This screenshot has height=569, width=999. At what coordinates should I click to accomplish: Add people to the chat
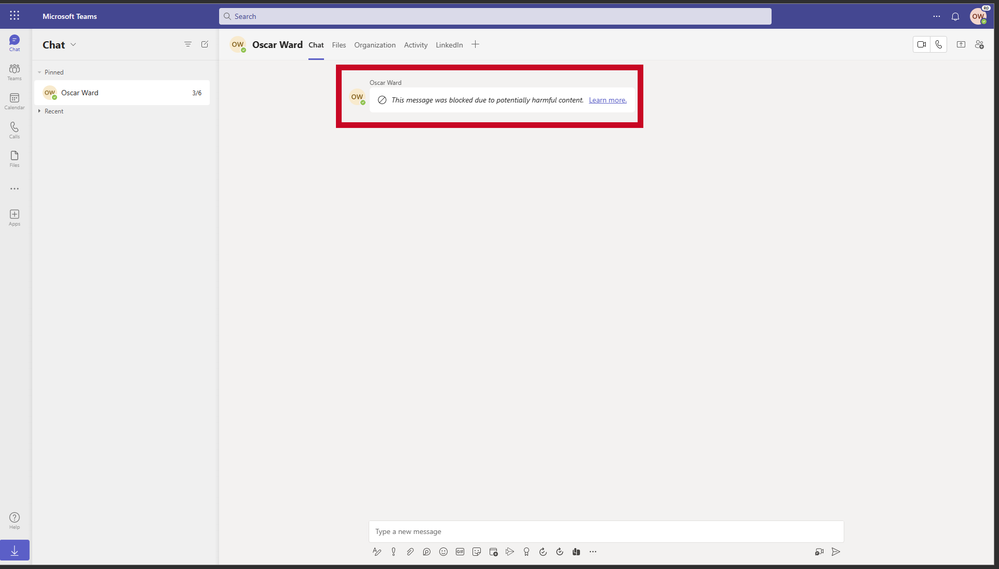[979, 45]
